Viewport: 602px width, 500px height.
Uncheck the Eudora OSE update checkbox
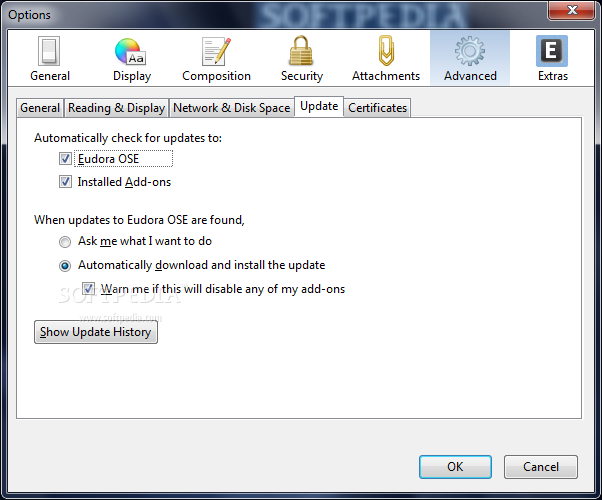point(65,159)
